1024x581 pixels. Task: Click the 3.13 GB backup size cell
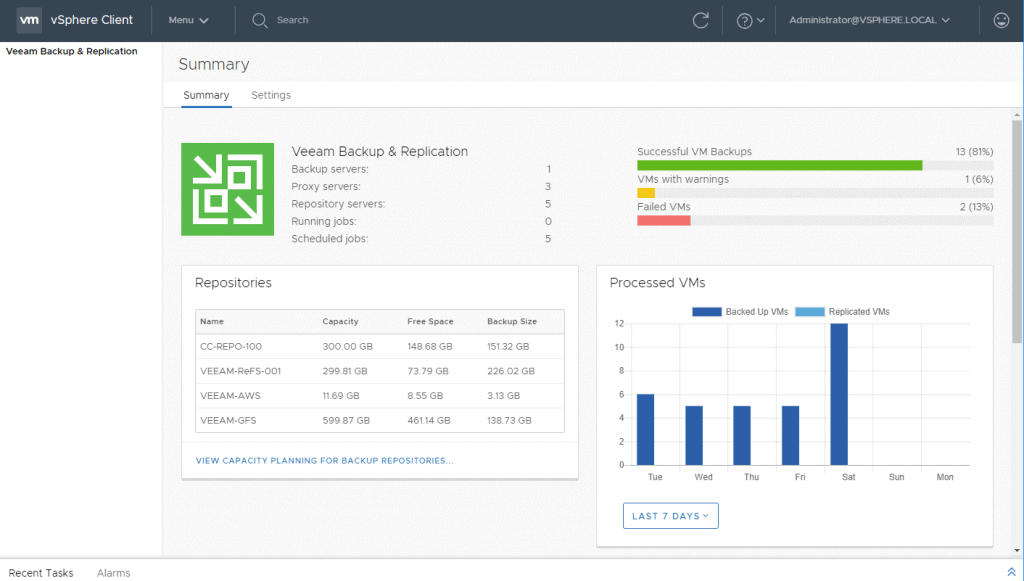click(504, 396)
